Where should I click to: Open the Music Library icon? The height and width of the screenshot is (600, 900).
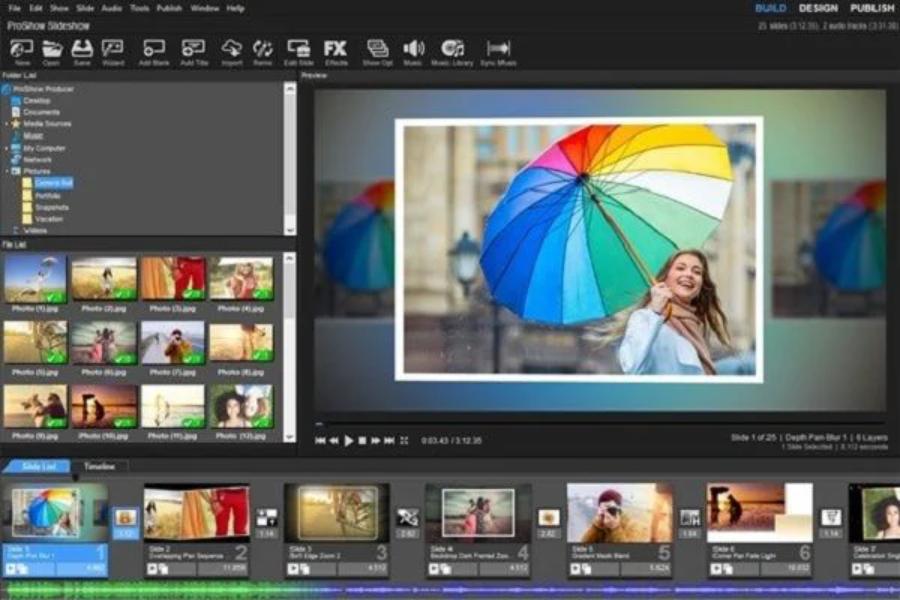[452, 49]
